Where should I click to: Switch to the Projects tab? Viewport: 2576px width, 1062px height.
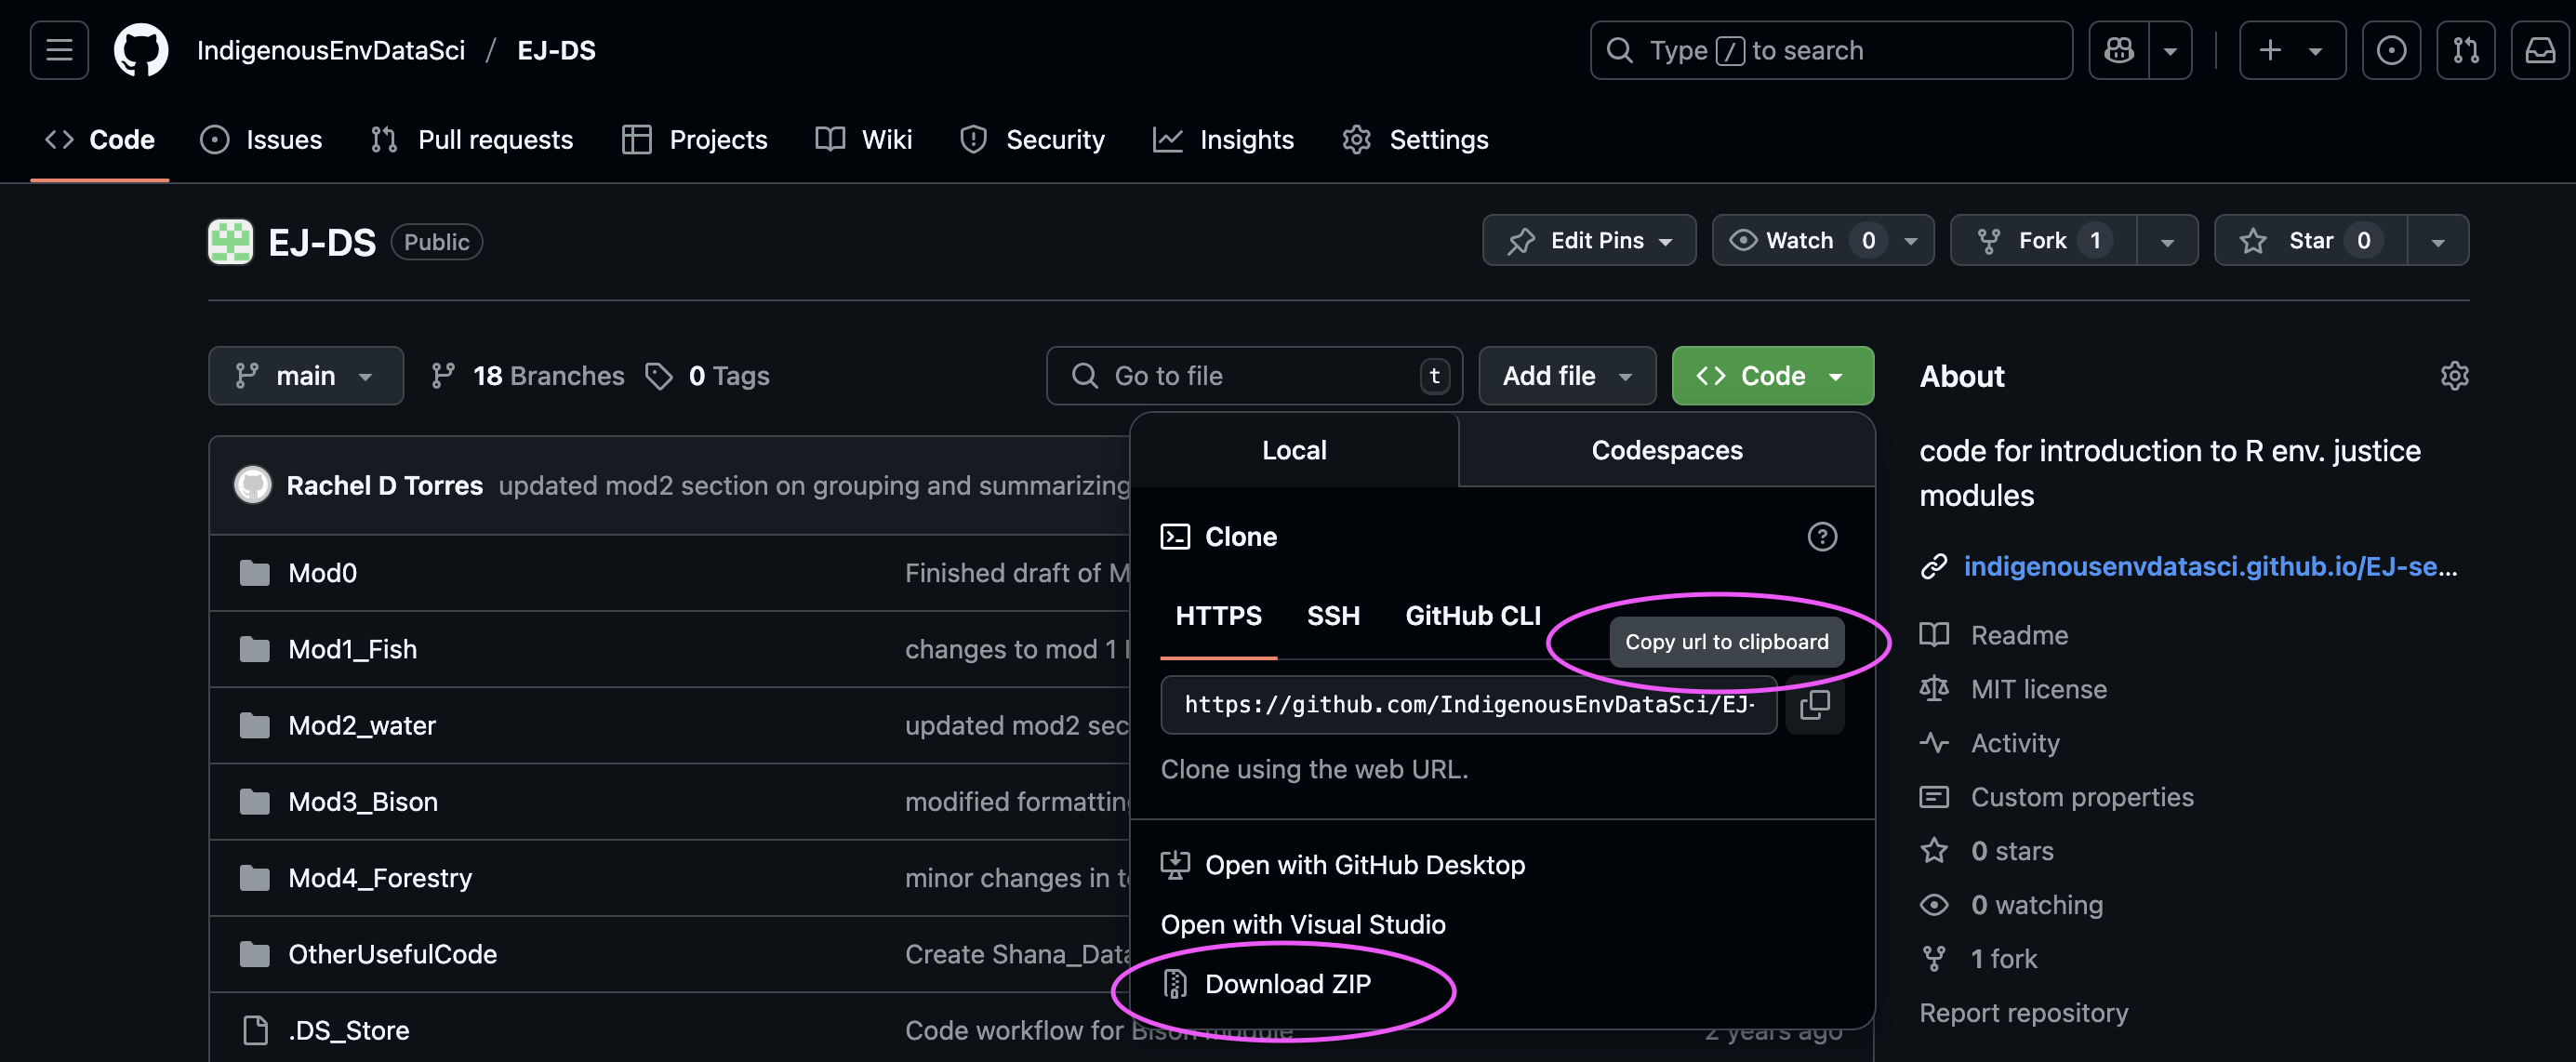tap(694, 139)
